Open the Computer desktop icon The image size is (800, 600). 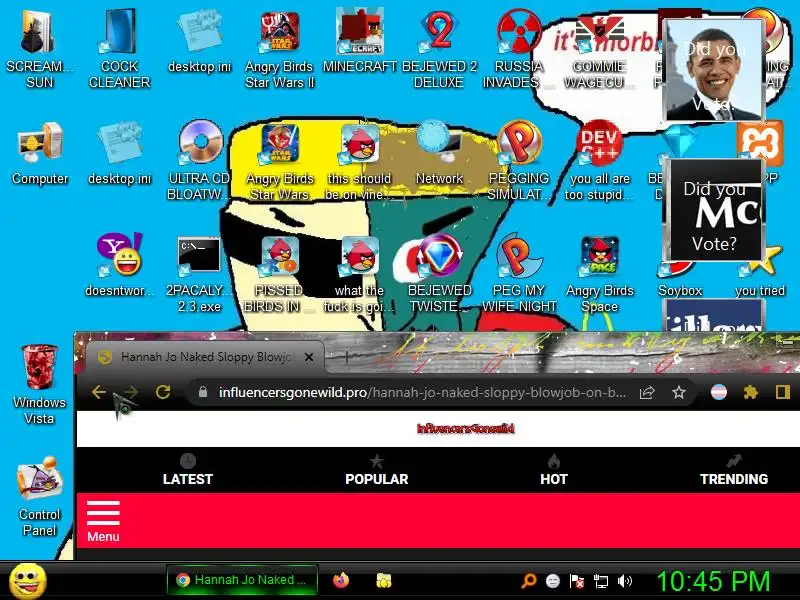pyautogui.click(x=39, y=153)
